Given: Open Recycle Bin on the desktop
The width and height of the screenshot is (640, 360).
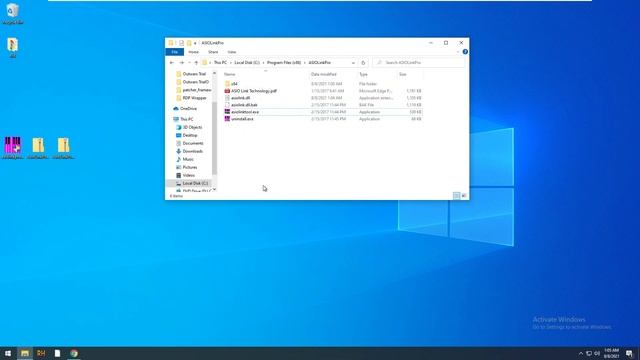Looking at the screenshot, I should (13, 13).
